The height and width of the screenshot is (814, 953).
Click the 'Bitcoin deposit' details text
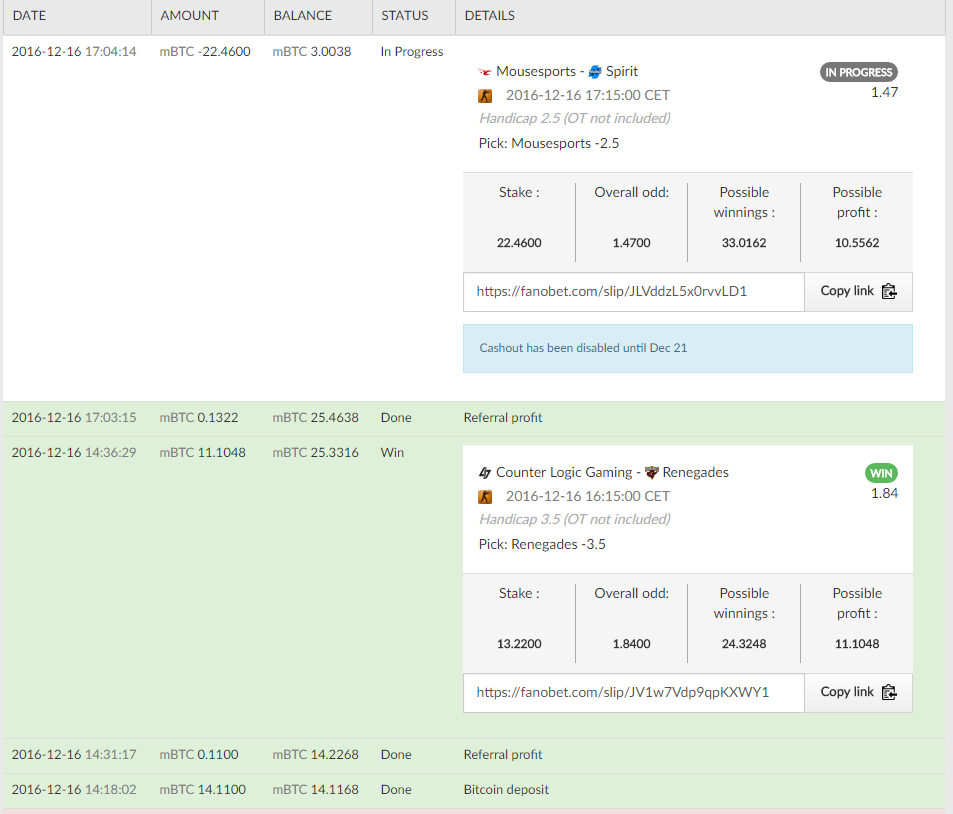tap(506, 790)
